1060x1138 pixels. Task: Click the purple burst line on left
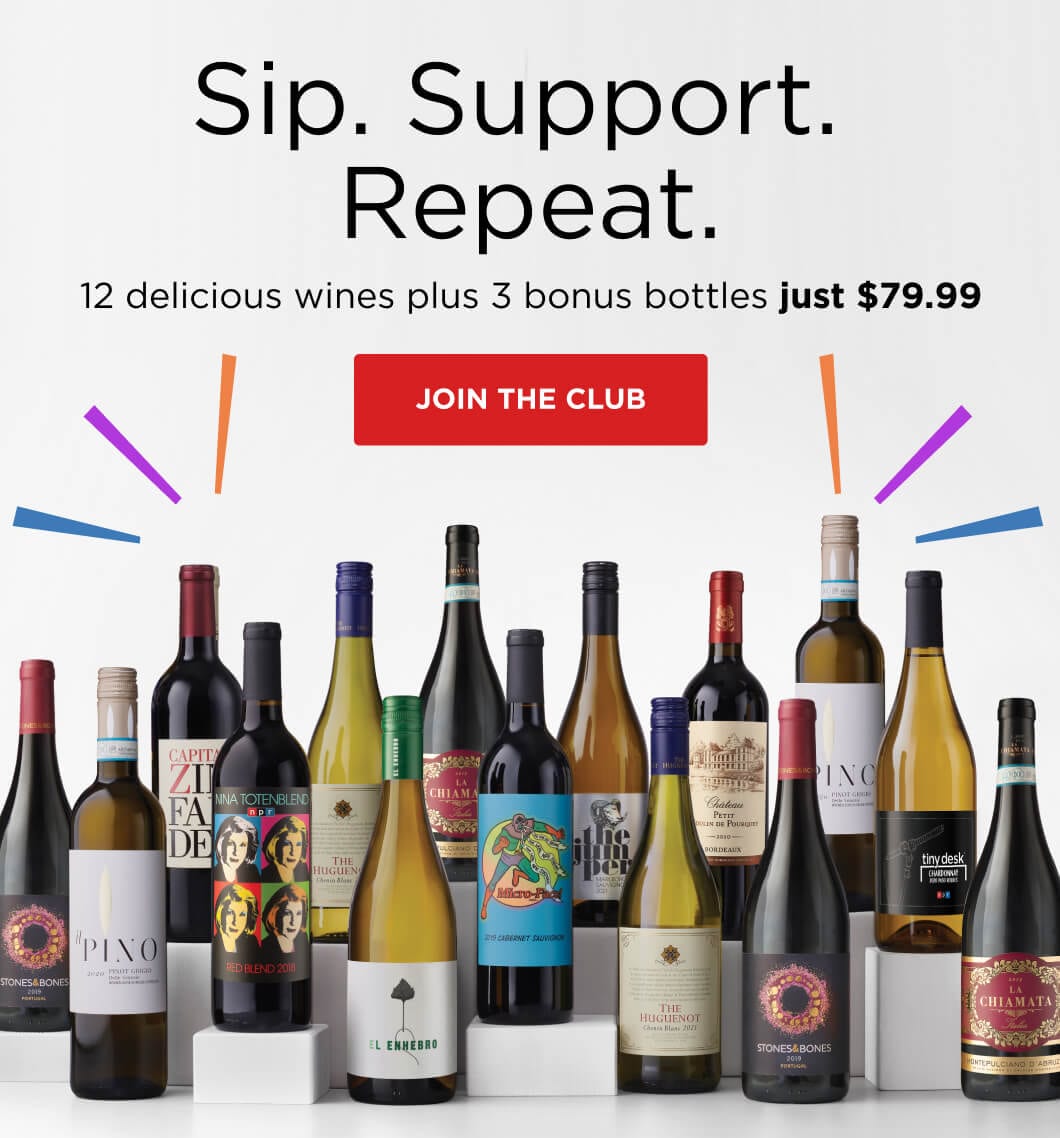click(x=132, y=454)
